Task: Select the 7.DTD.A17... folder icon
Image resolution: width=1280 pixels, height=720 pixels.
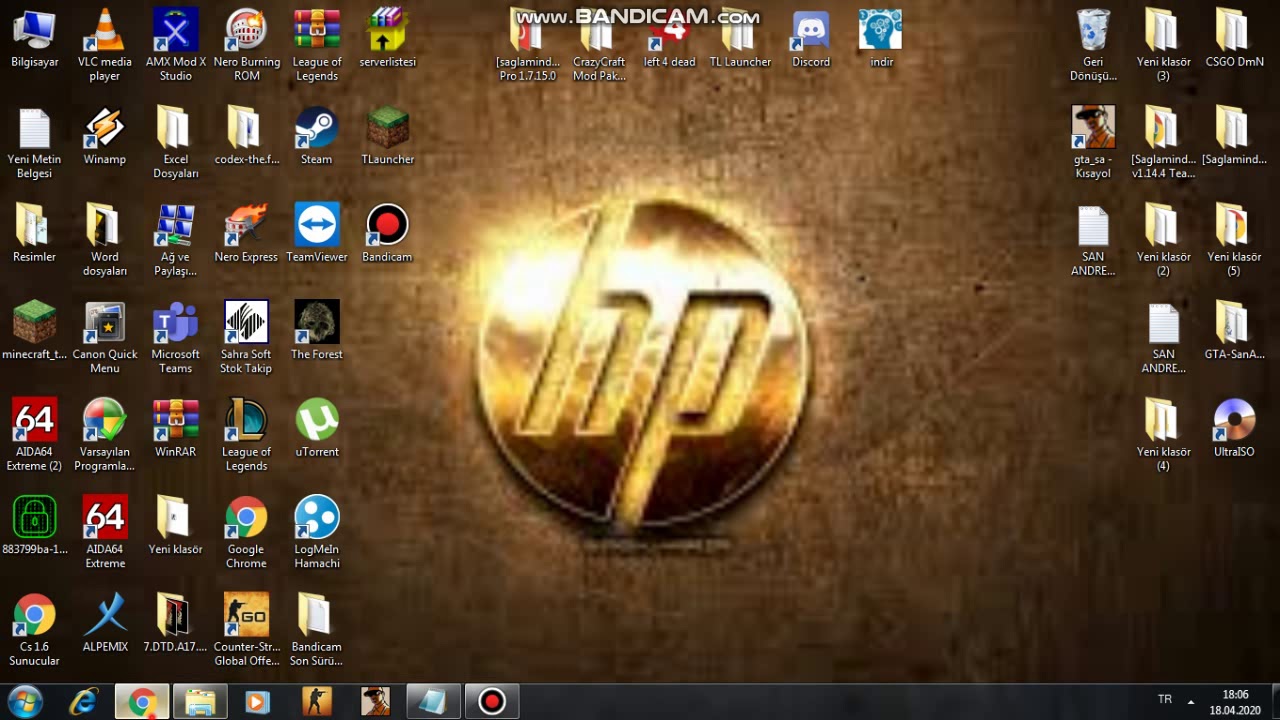Action: (175, 623)
